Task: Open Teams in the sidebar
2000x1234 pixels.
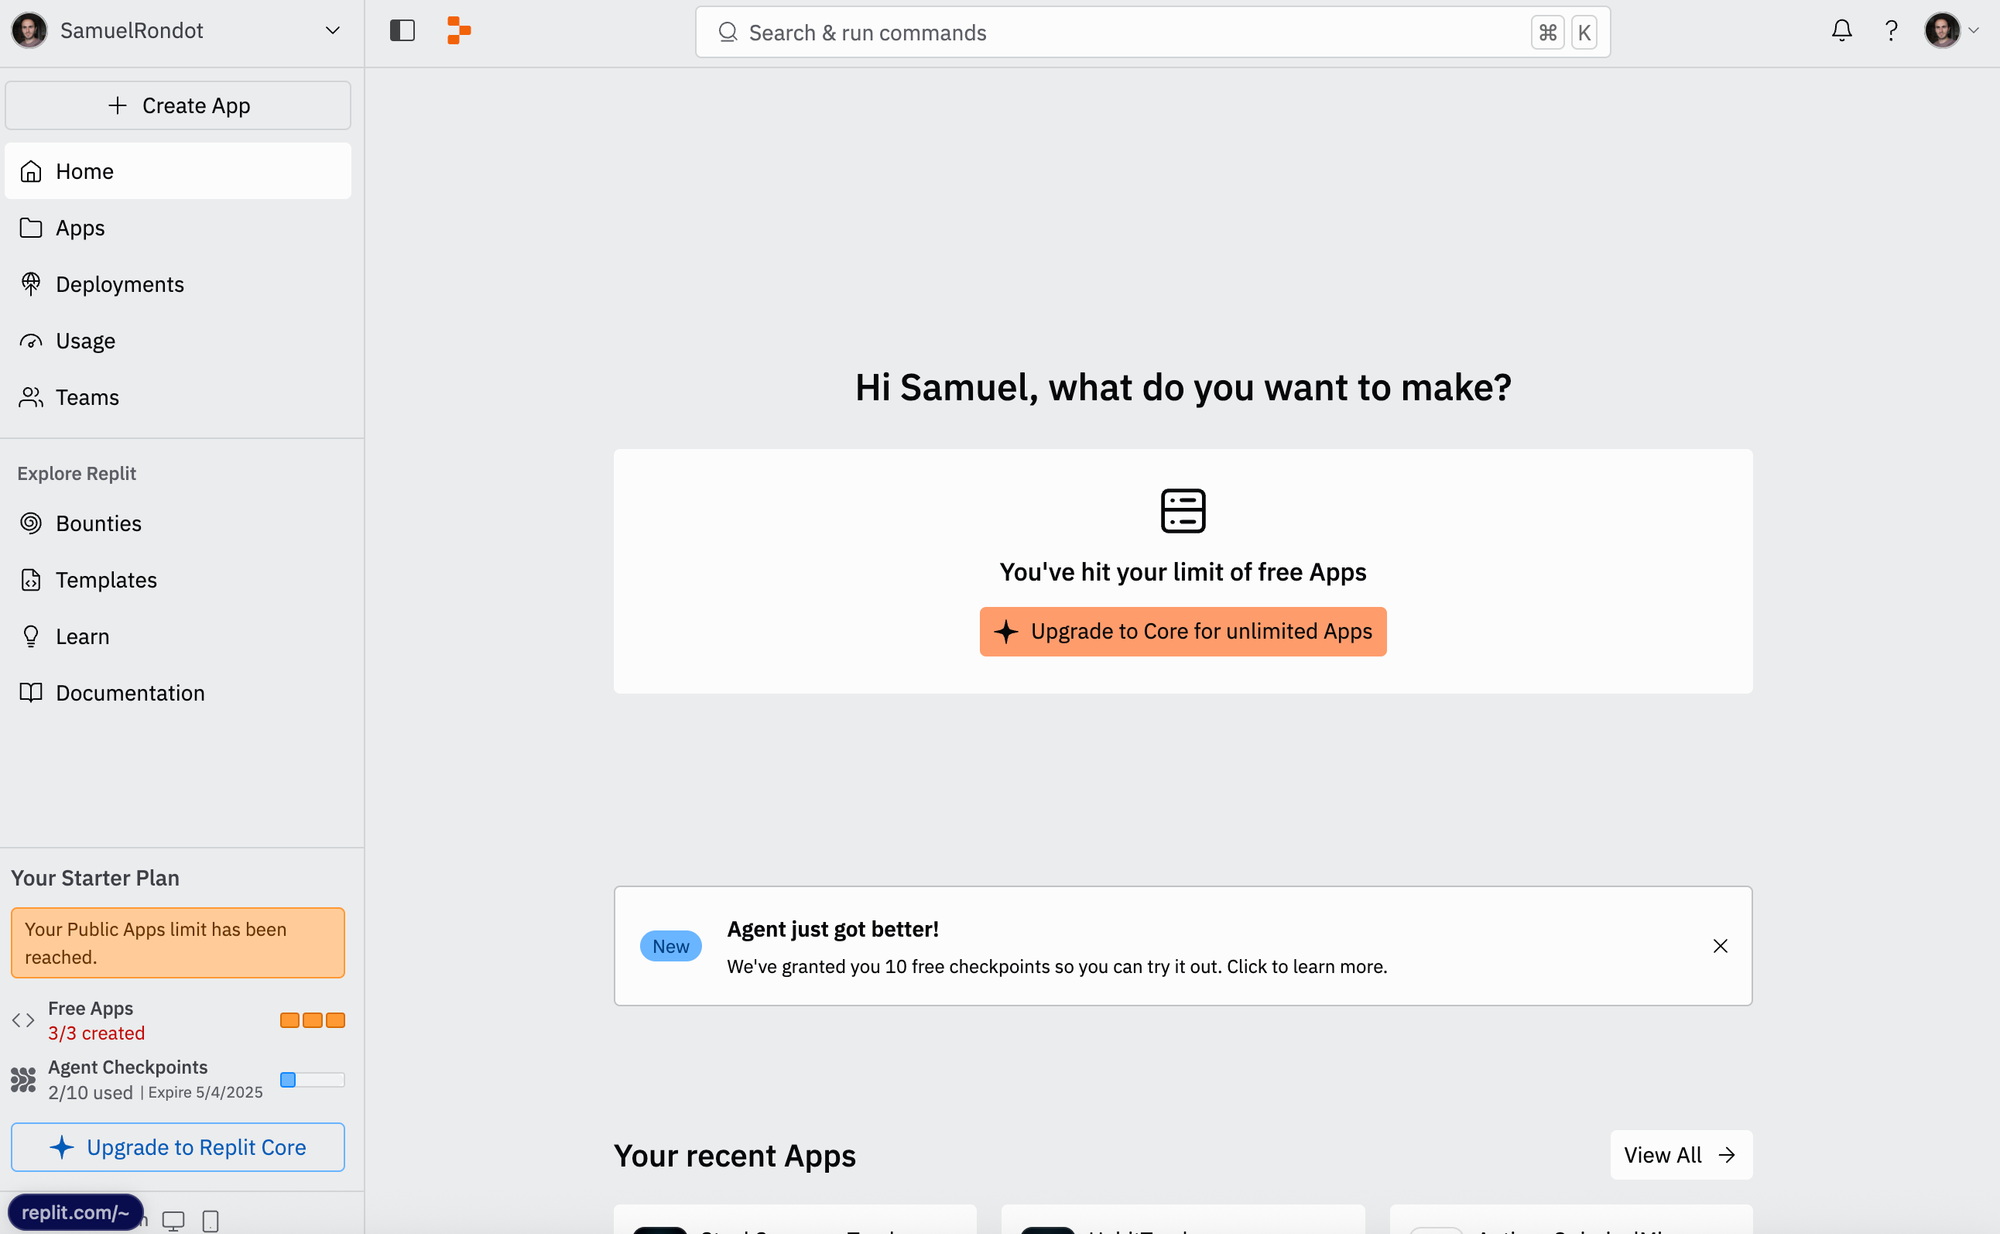Action: click(x=87, y=397)
